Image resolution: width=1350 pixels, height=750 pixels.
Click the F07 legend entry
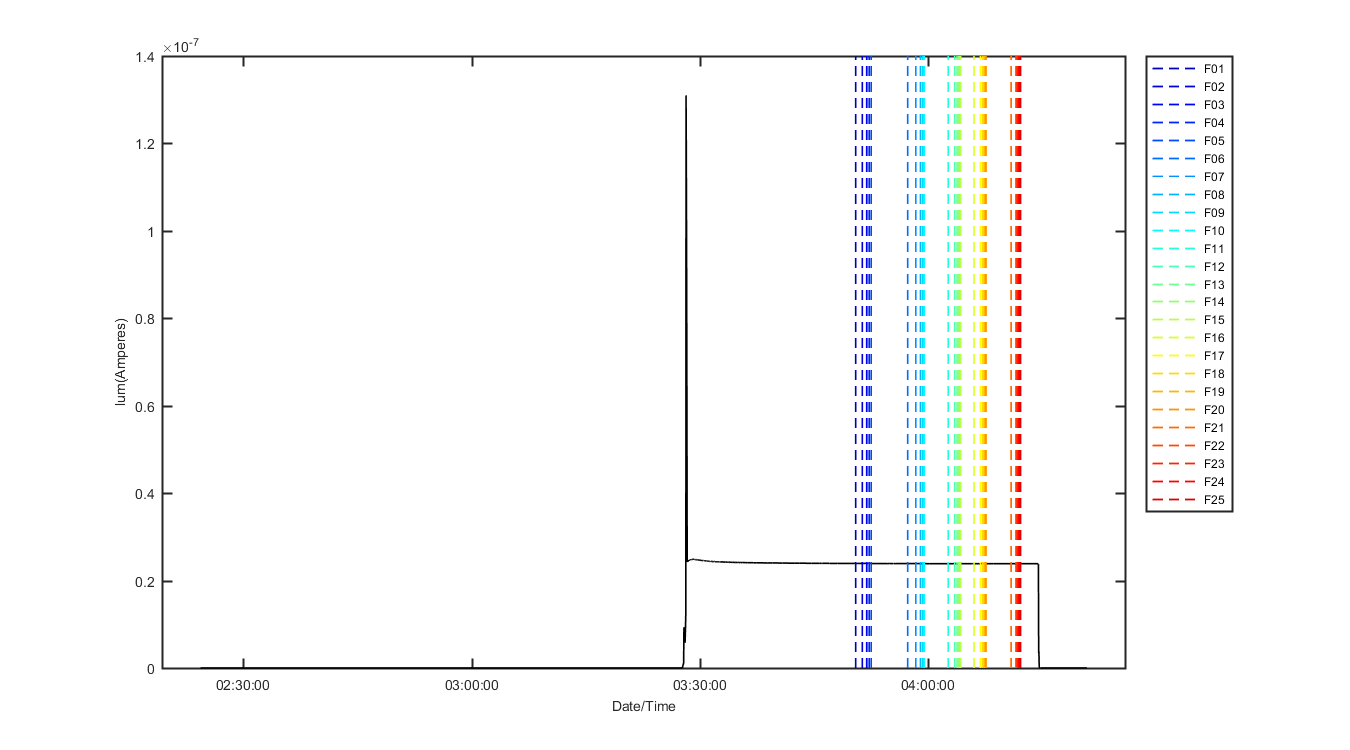pos(1189,177)
